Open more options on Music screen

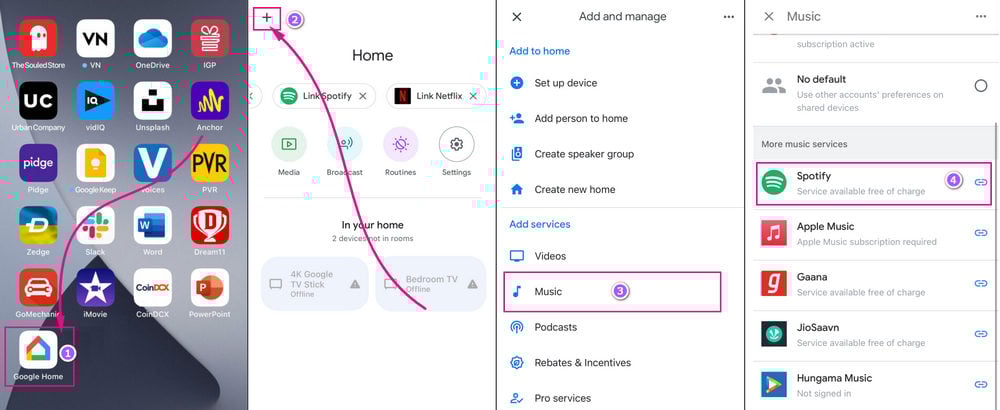[981, 17]
